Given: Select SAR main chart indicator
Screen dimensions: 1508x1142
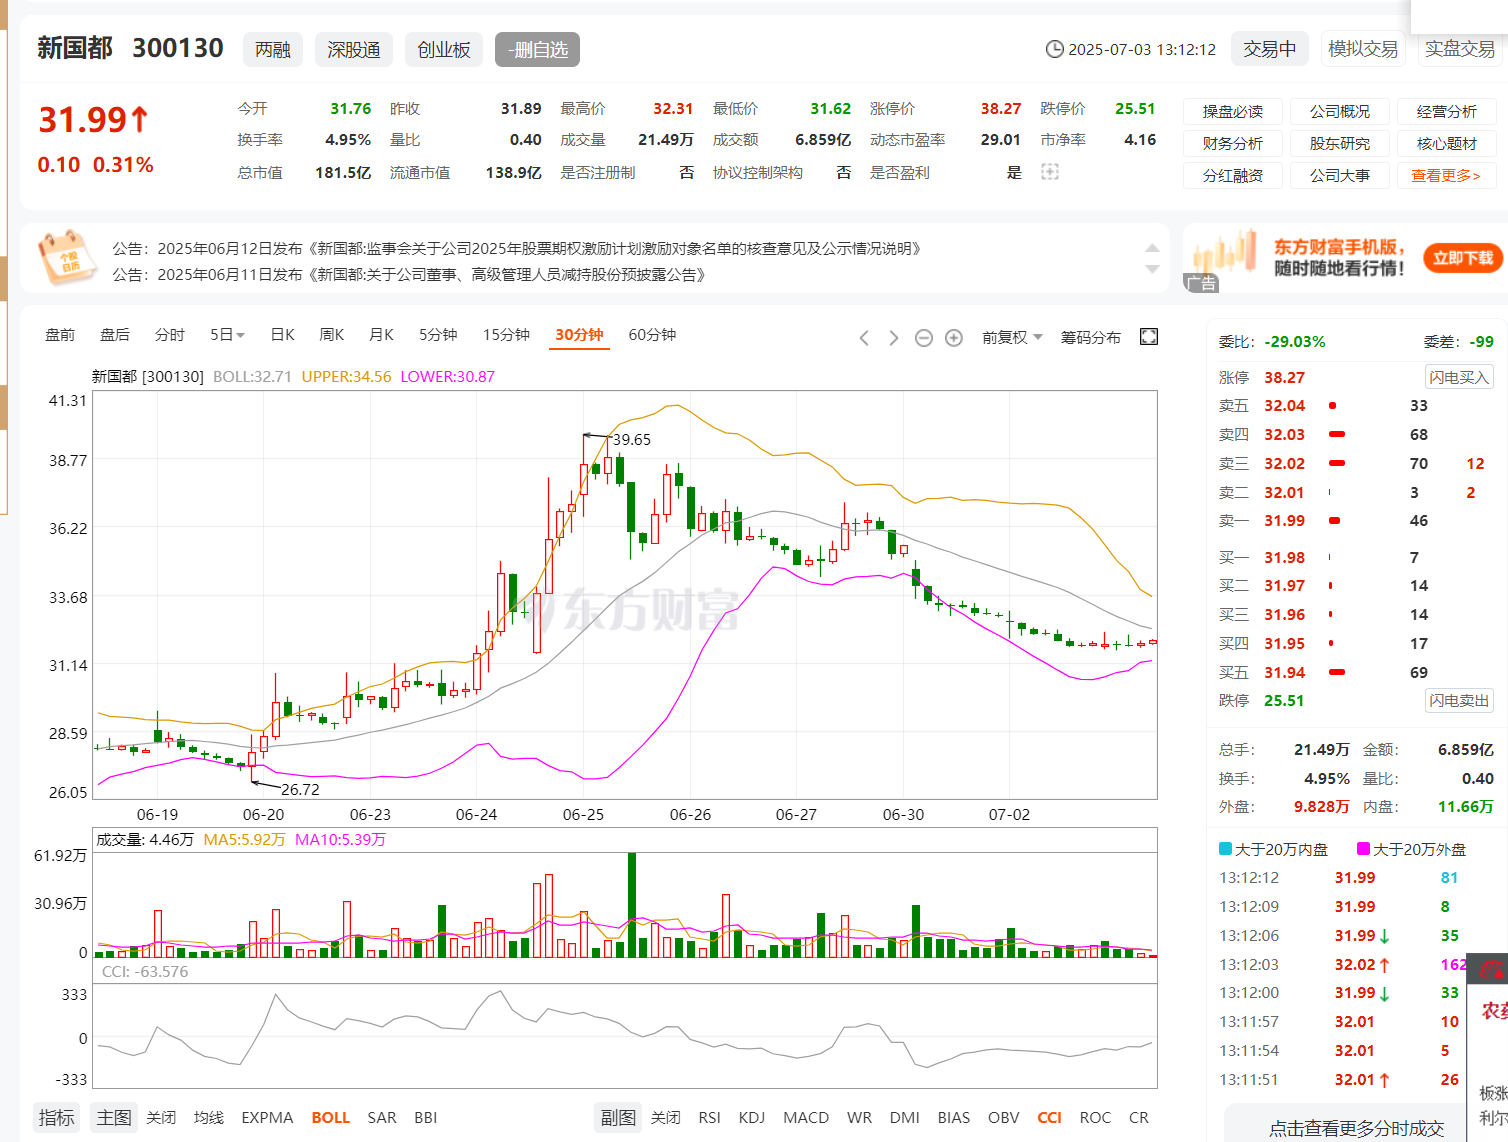Looking at the screenshot, I should pos(382,1118).
